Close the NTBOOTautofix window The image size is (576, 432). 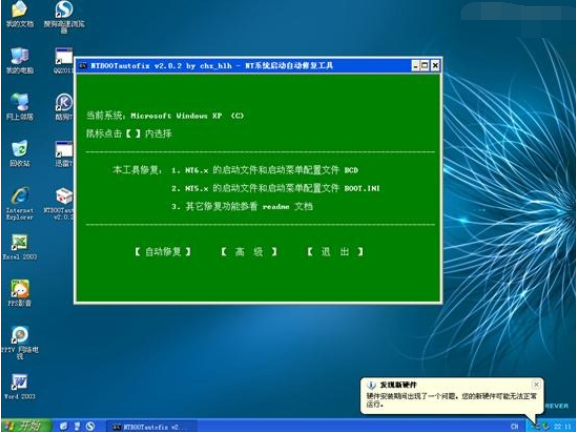click(x=435, y=66)
